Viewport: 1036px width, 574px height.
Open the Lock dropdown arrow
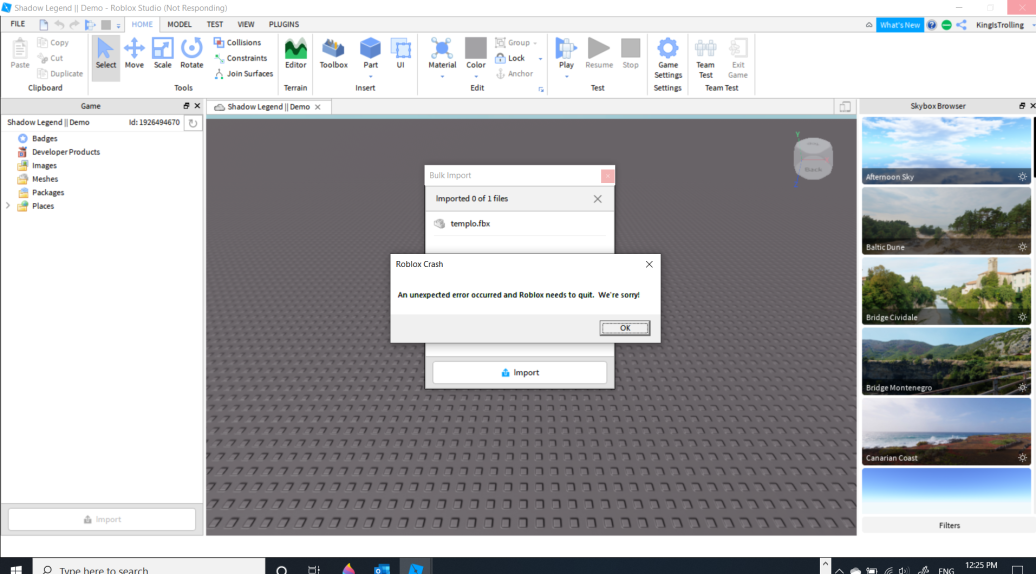click(x=540, y=59)
